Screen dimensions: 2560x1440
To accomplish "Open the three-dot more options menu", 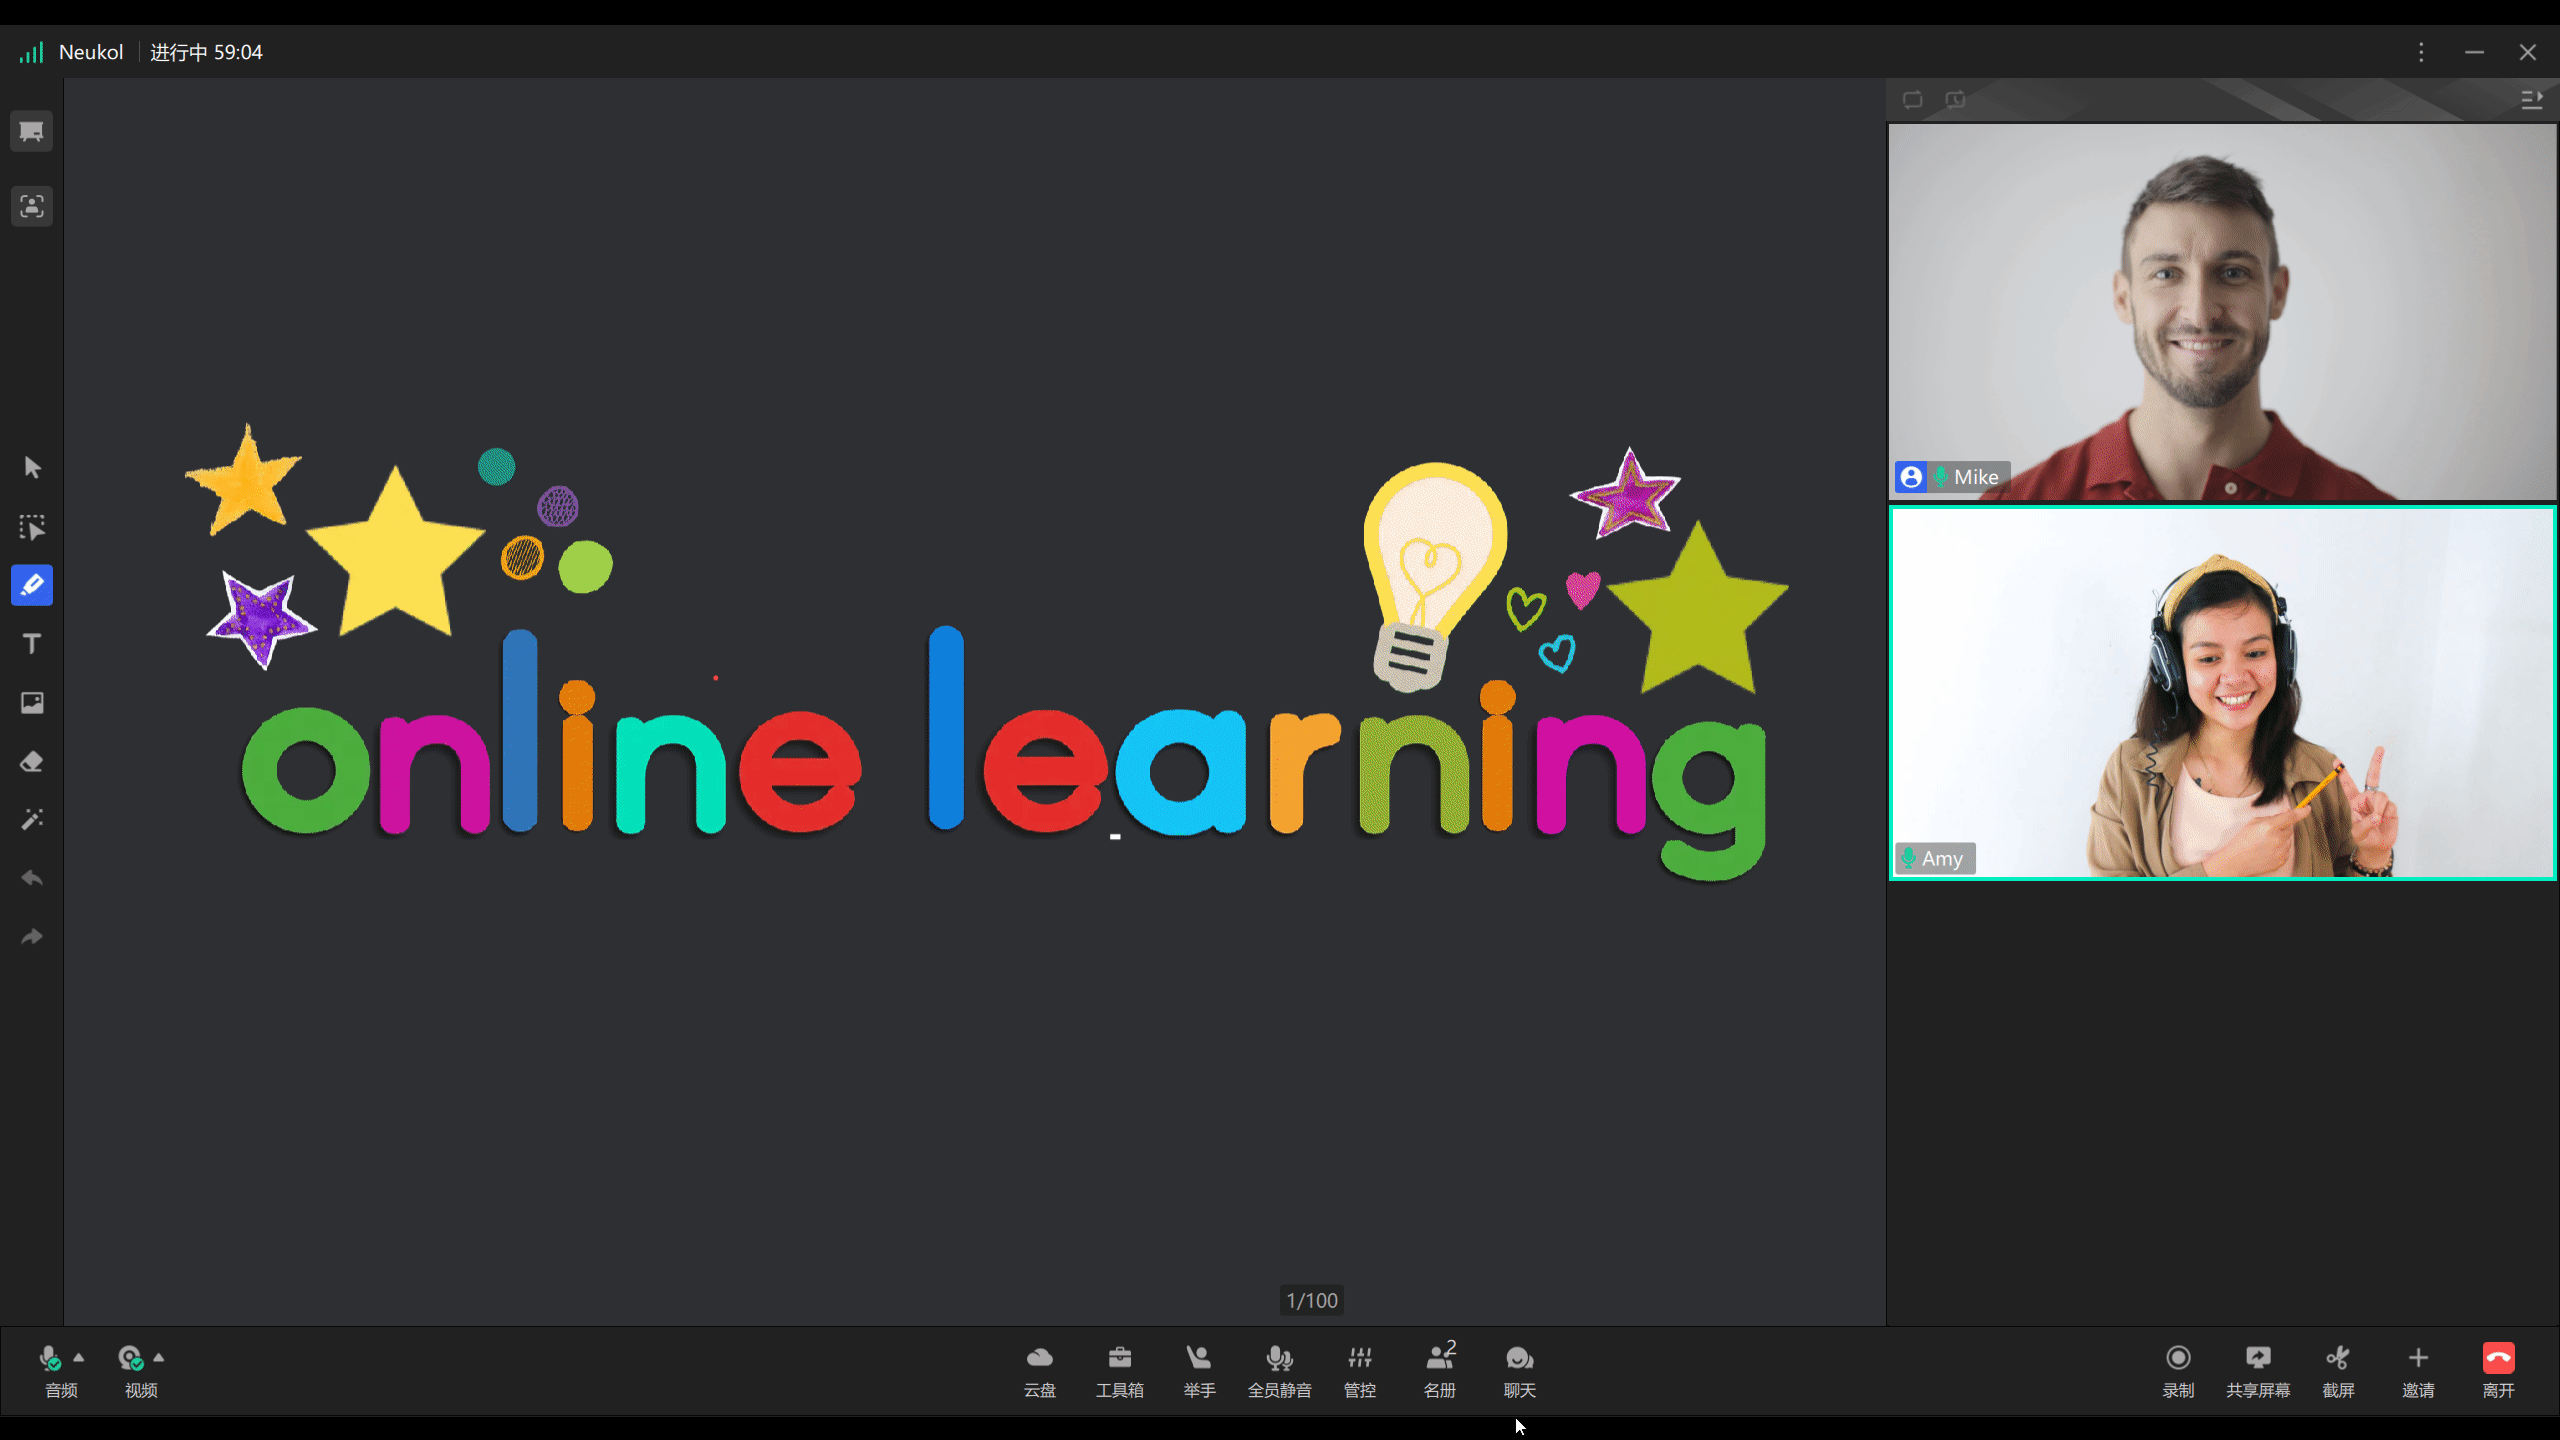I will [2421, 52].
